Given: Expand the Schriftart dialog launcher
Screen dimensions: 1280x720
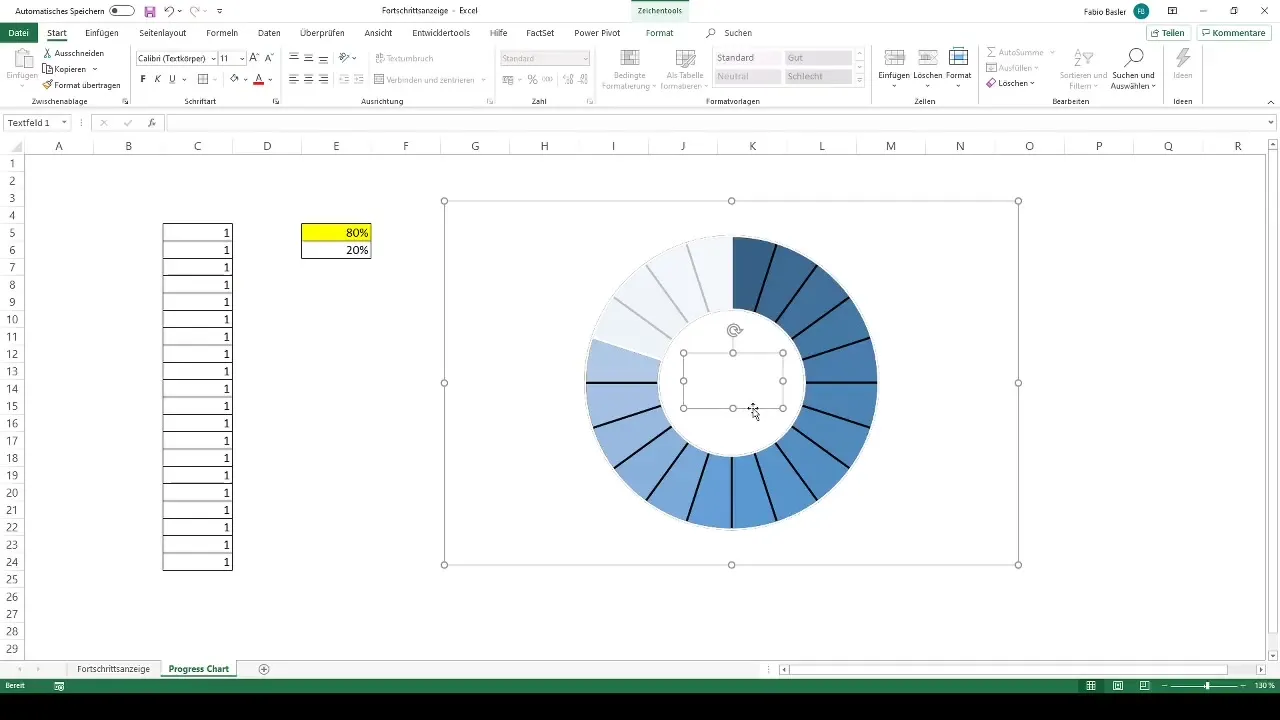Looking at the screenshot, I should point(275,102).
